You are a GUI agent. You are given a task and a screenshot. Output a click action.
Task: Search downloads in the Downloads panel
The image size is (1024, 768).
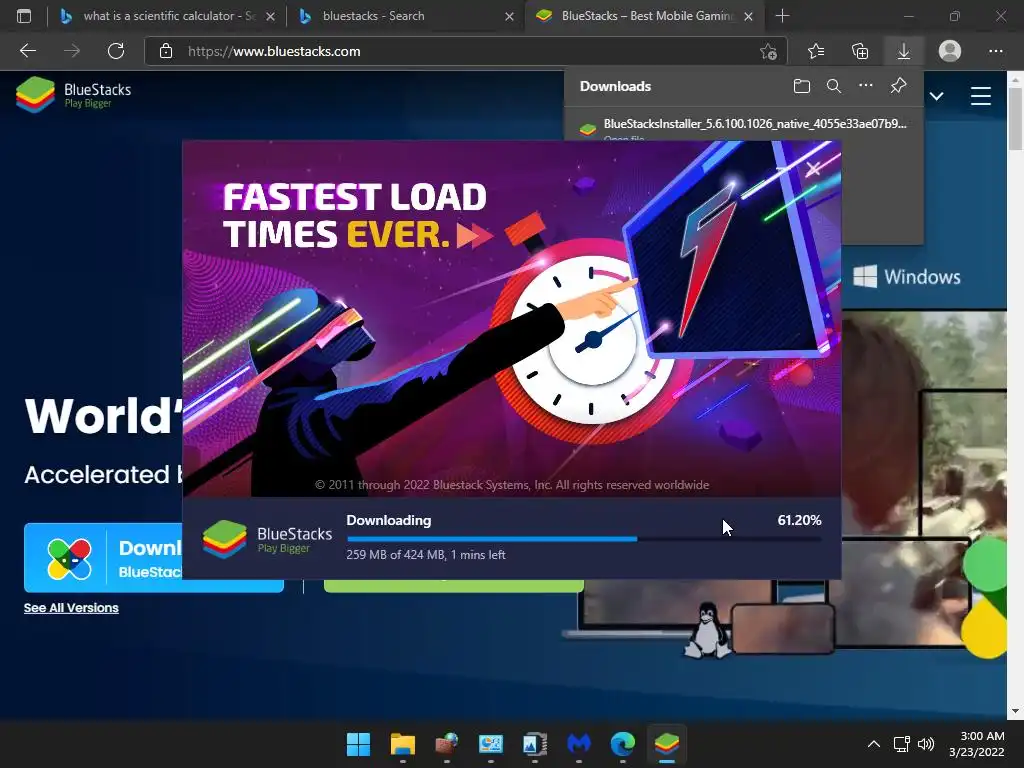(834, 86)
